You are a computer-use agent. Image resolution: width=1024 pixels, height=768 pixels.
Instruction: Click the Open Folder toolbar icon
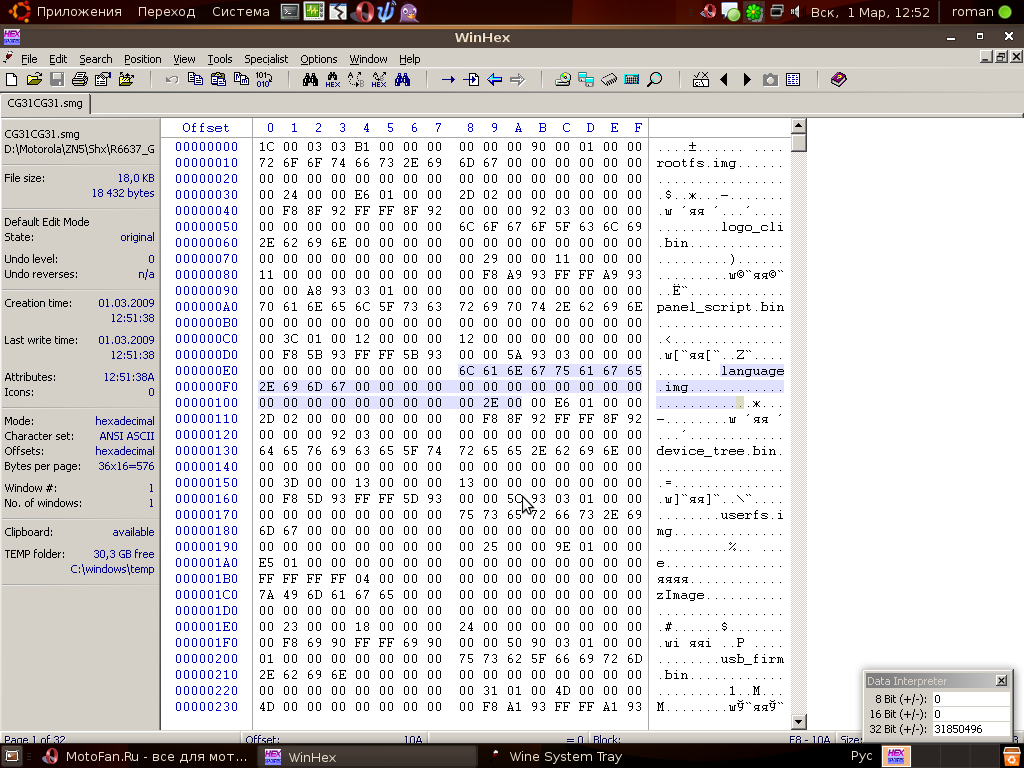click(126, 80)
